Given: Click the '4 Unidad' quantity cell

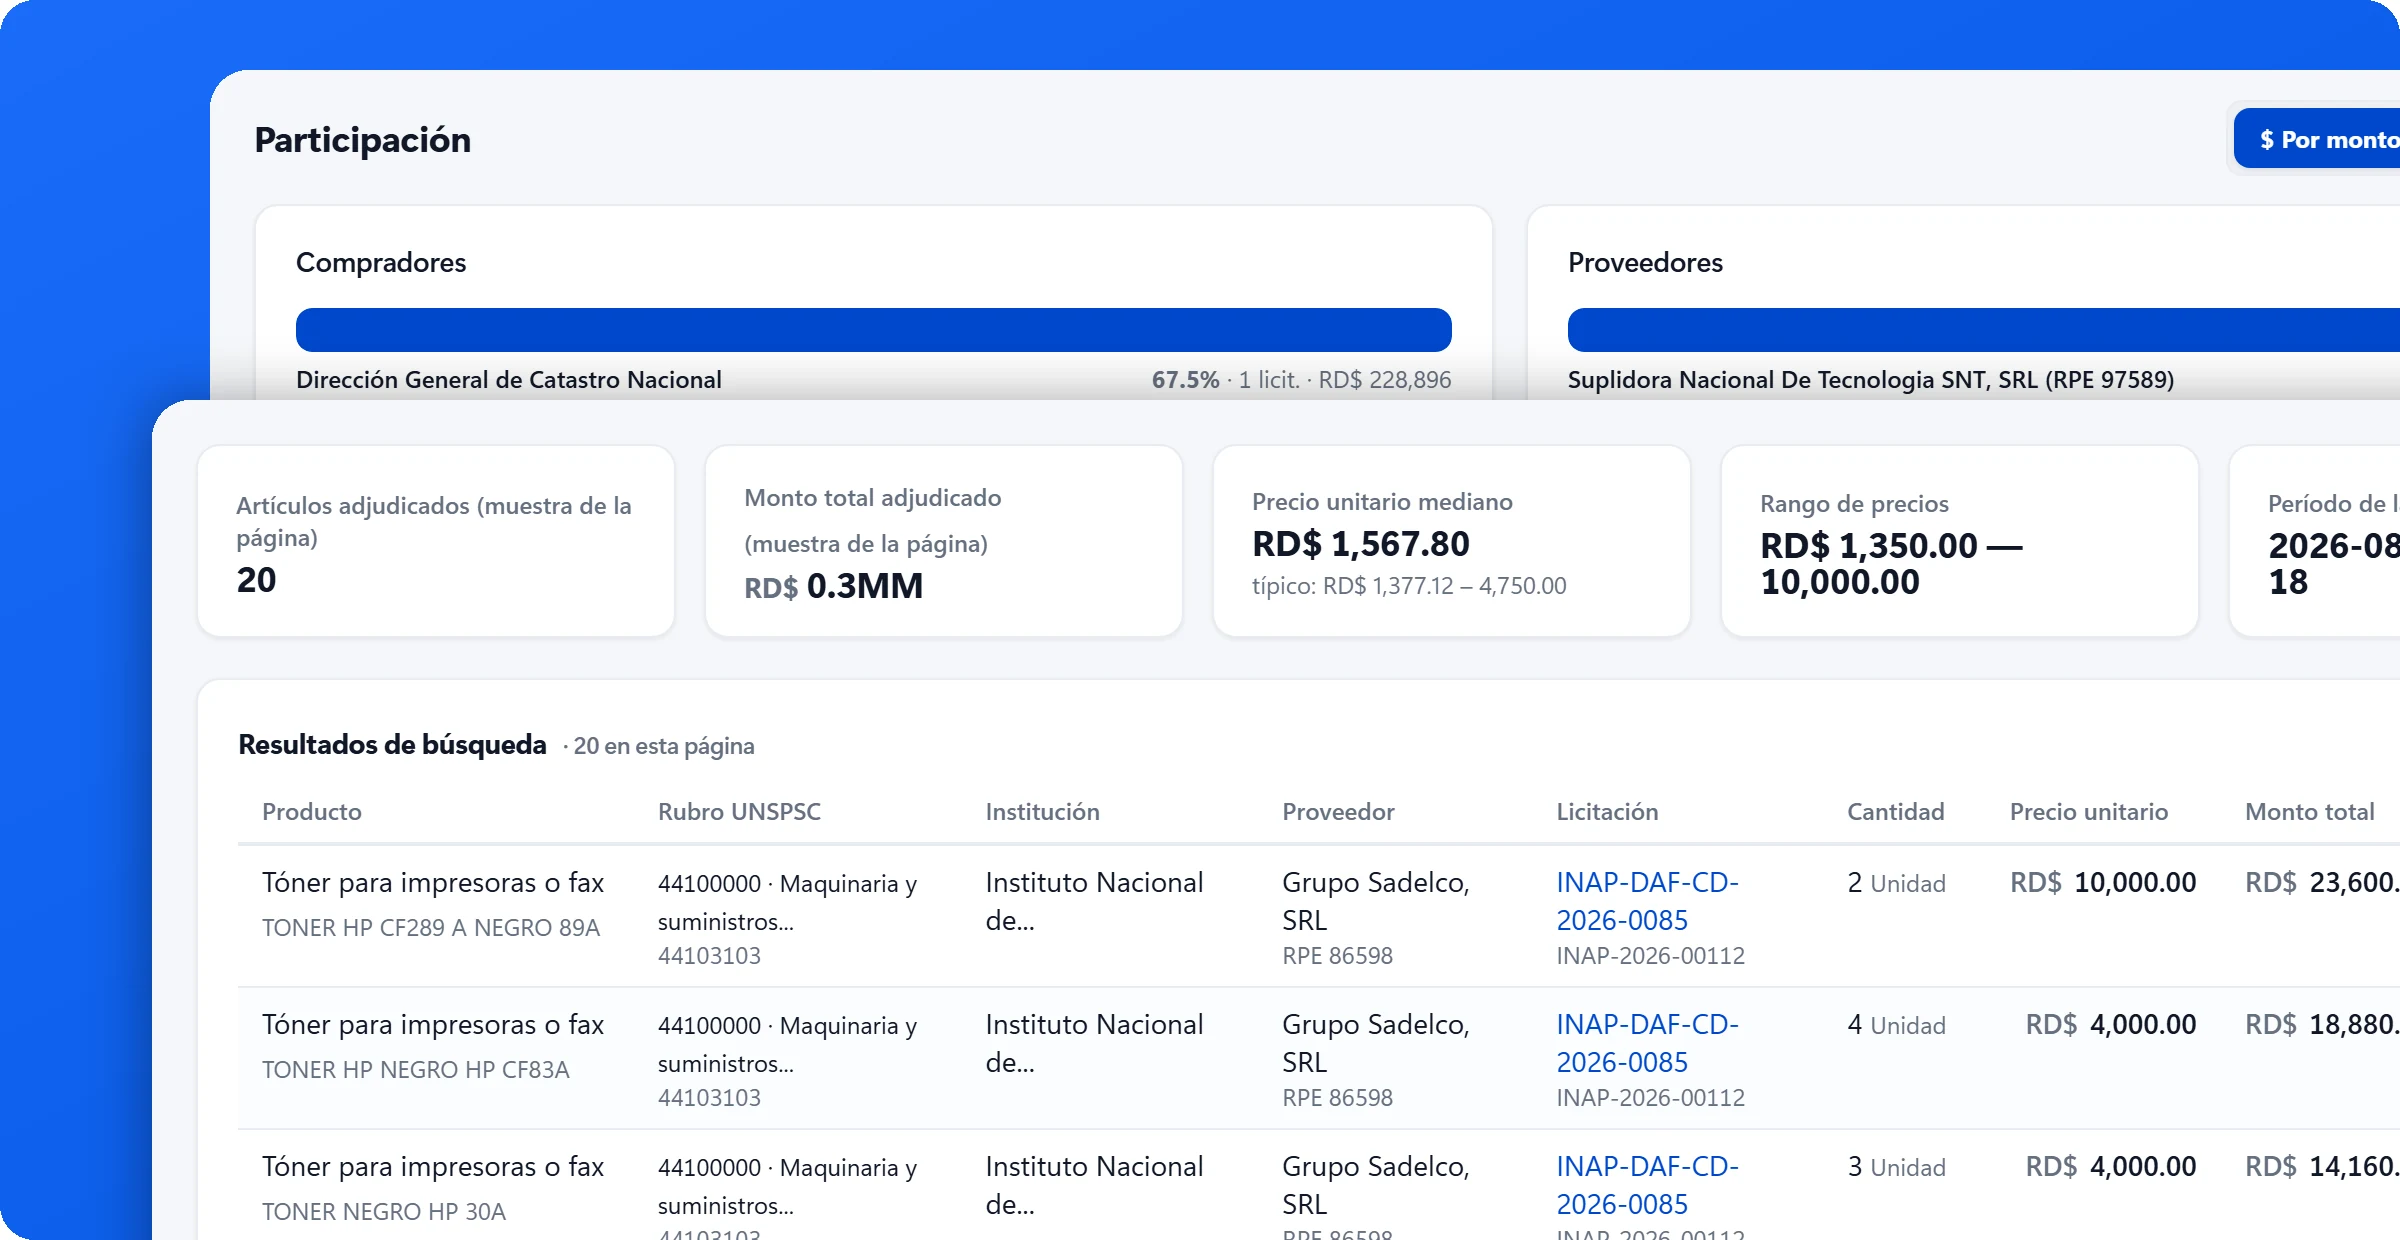Looking at the screenshot, I should (1896, 1025).
